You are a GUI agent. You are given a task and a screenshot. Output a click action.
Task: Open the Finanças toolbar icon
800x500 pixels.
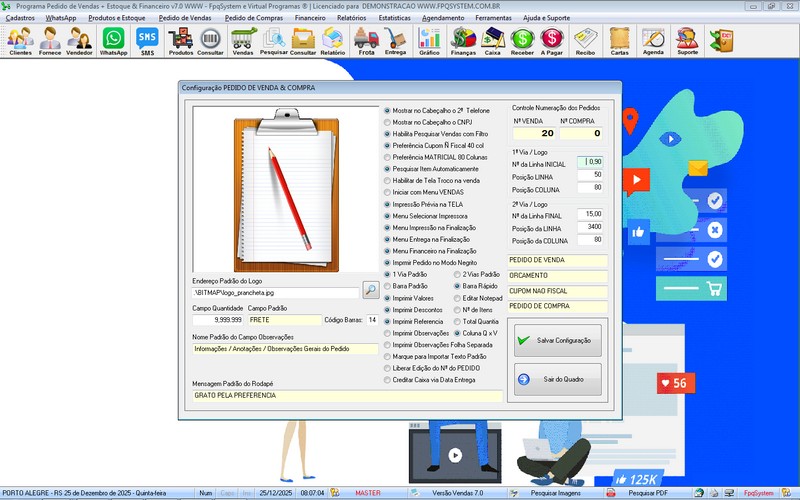pos(463,41)
